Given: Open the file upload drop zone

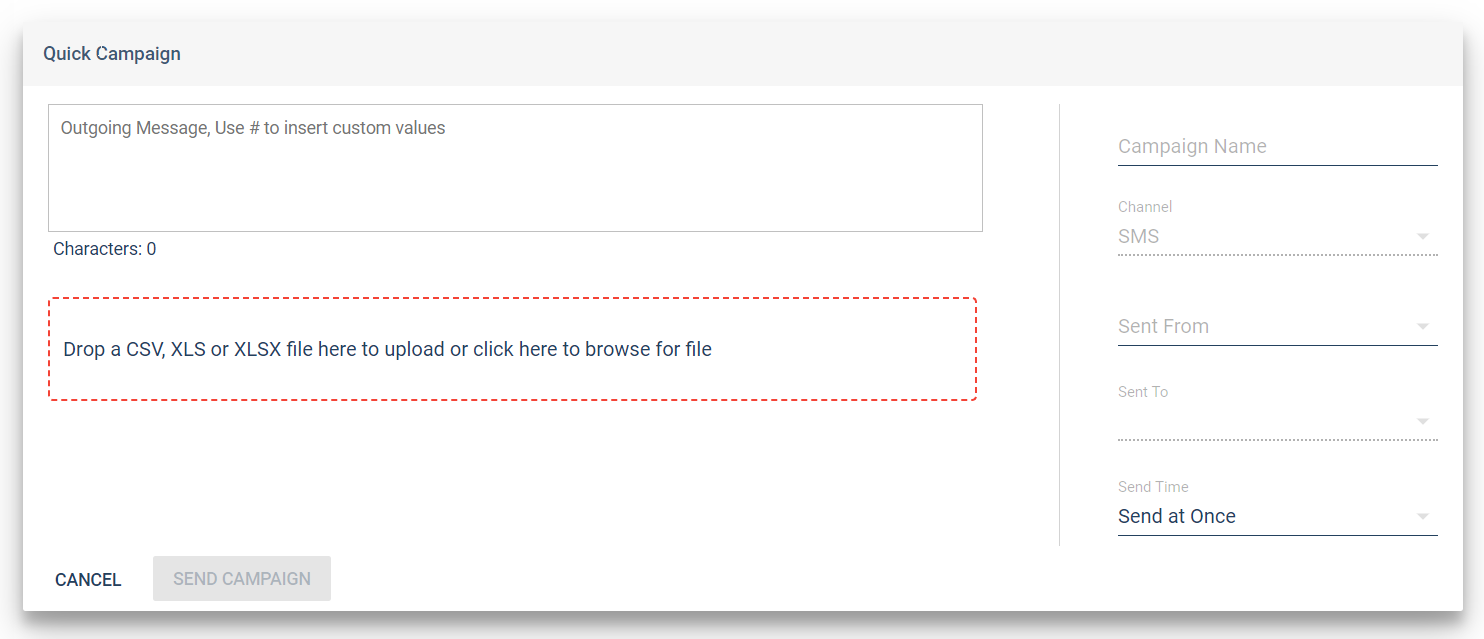Looking at the screenshot, I should pos(512,349).
